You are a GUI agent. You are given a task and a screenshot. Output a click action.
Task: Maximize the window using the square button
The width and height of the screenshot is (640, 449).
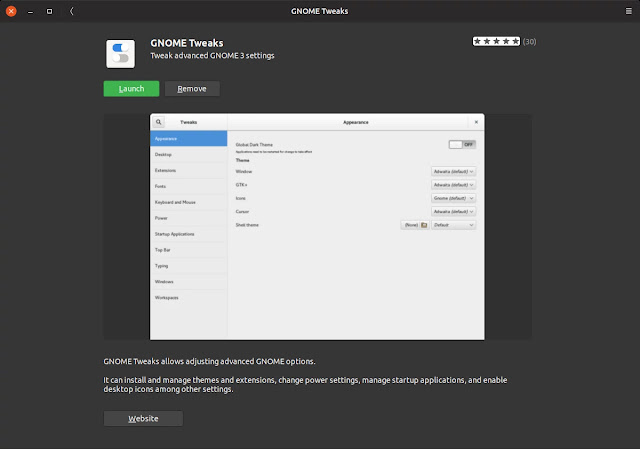49,11
